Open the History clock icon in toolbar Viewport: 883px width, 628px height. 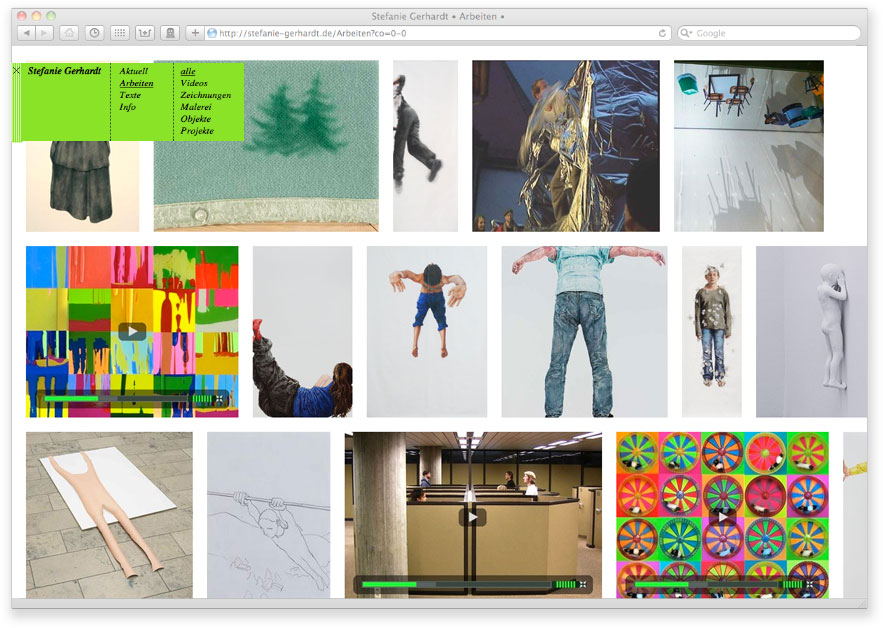tap(94, 33)
